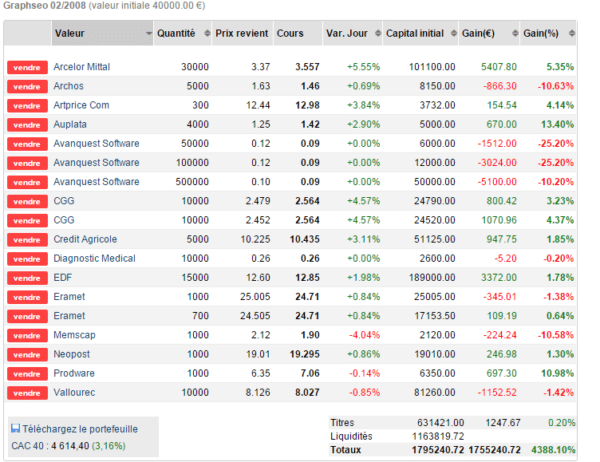Click Liquidités amount 1163819.72

click(438, 436)
